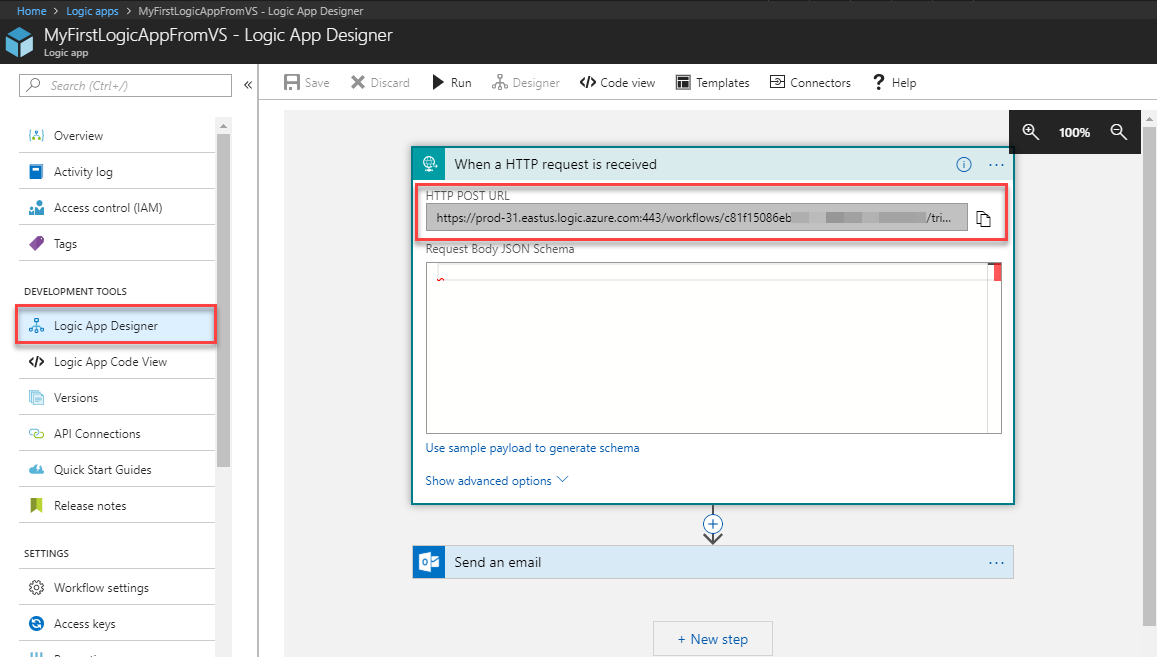1157x657 pixels.
Task: Open the Help menu
Action: tap(894, 83)
